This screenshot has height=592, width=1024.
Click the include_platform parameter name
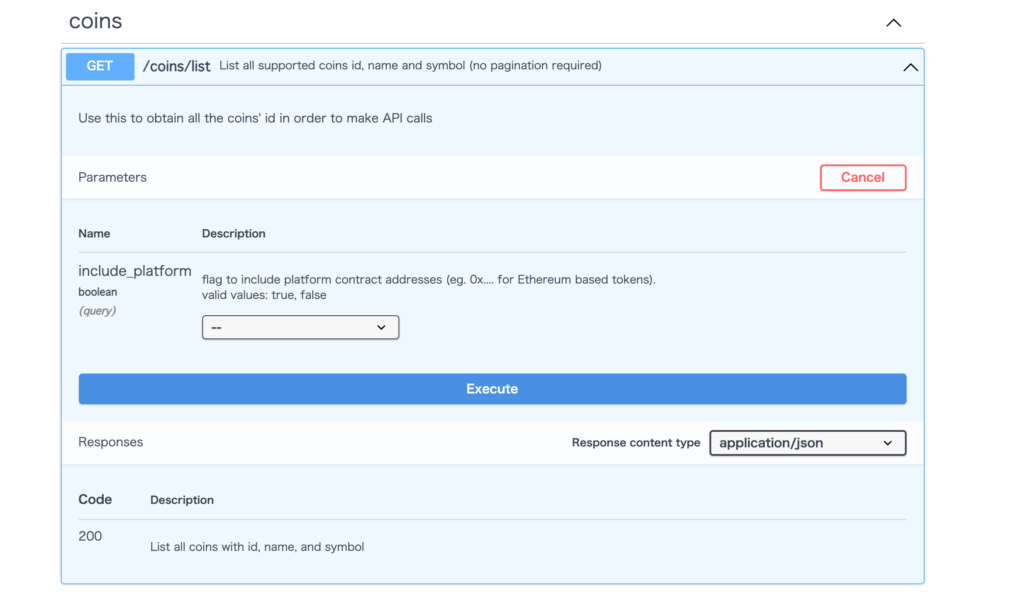pos(135,270)
